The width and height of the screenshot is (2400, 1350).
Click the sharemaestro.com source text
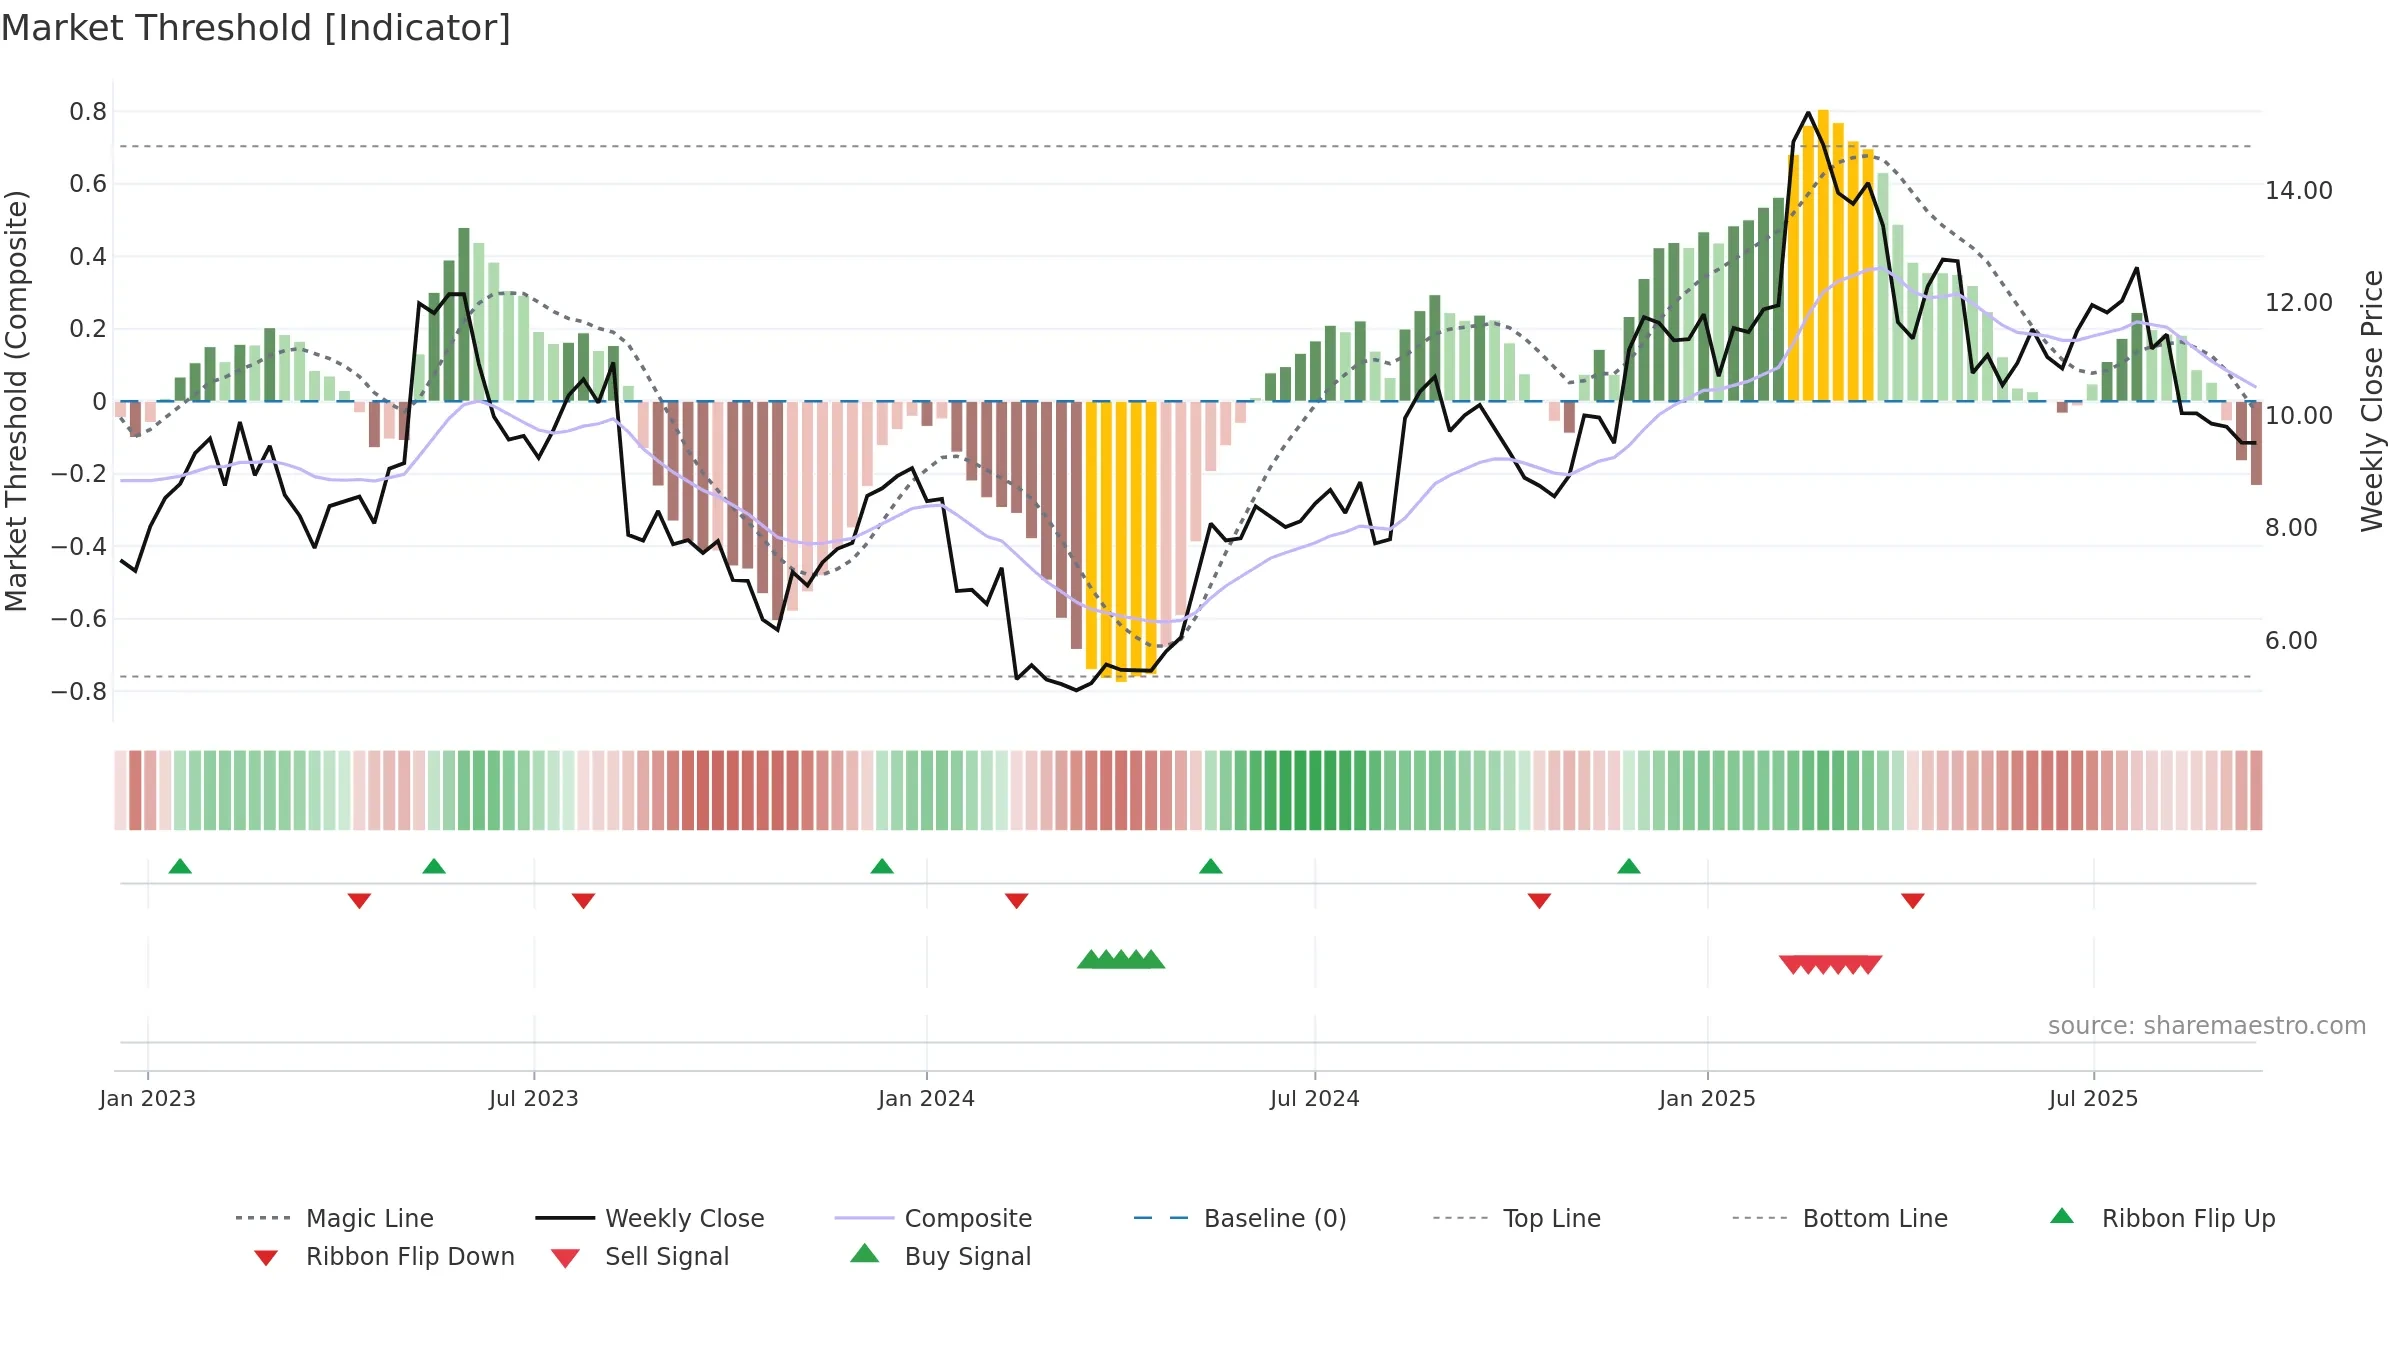(2207, 1026)
